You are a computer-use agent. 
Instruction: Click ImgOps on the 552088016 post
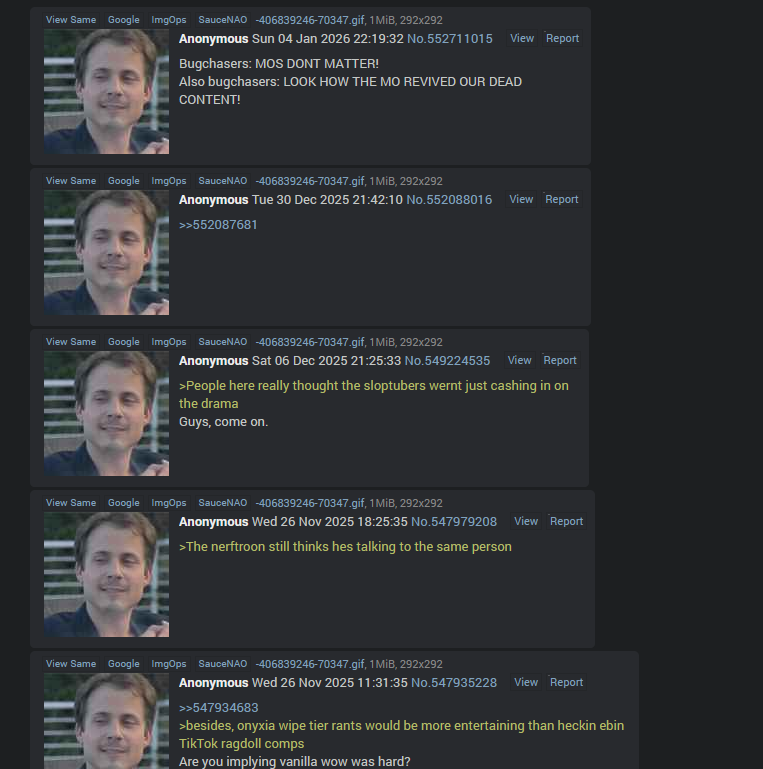pyautogui.click(x=169, y=181)
